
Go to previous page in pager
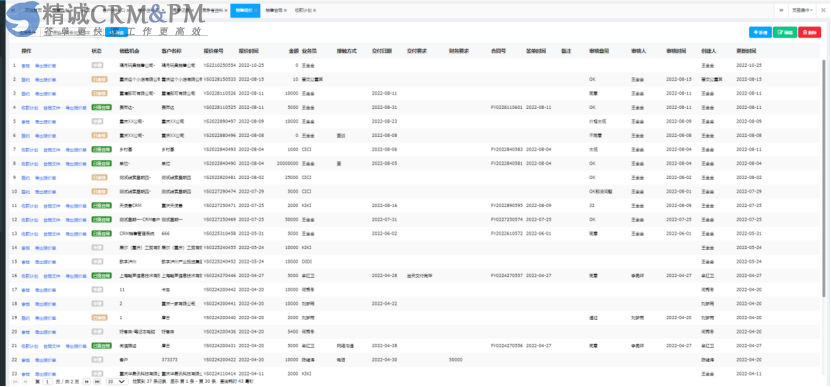coord(25,381)
